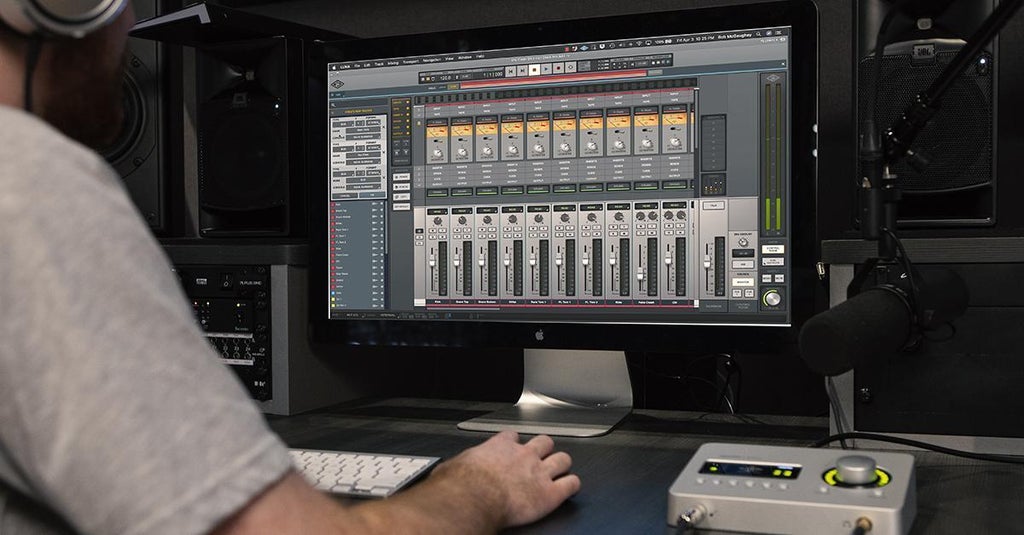Image resolution: width=1024 pixels, height=535 pixels.
Task: Click the topmost white modifier button beside the mixer
Action: click(x=402, y=176)
